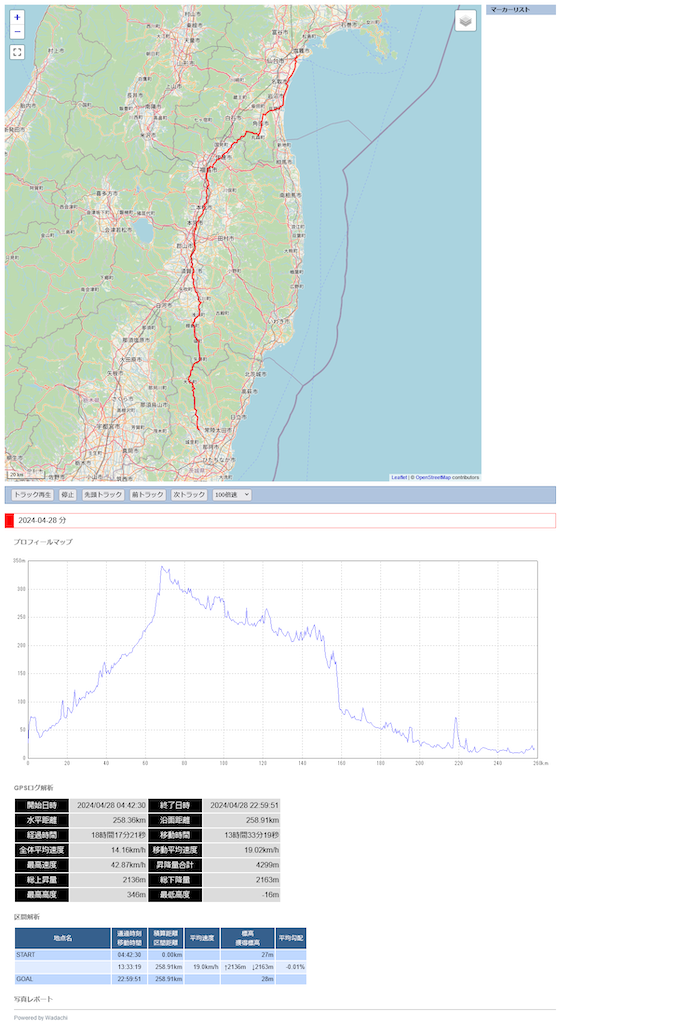The image size is (689, 1024).
Task: Click the 開始日時 label cell
Action: [x=42, y=805]
